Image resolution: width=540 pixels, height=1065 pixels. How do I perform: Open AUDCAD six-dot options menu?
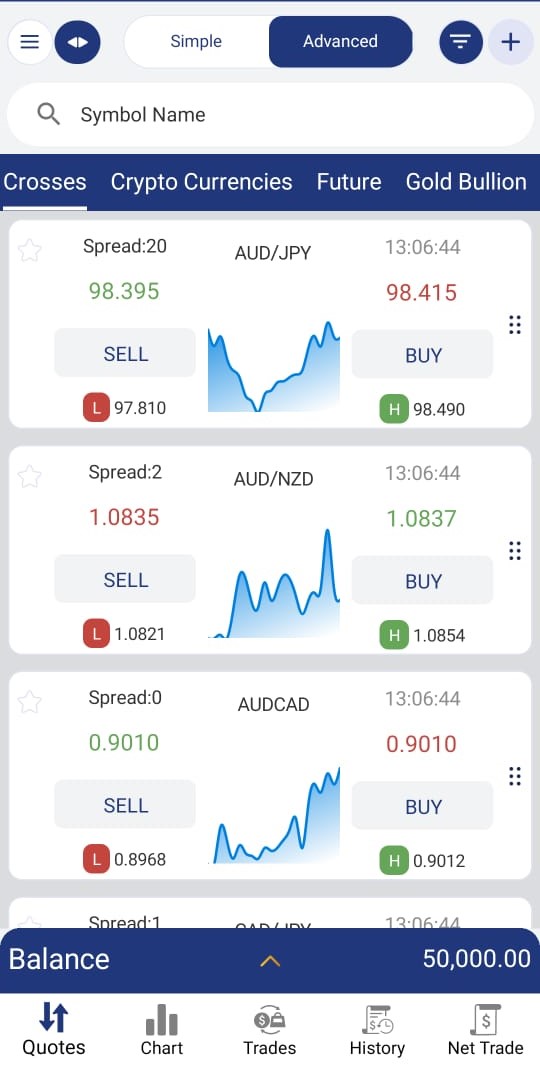point(515,776)
